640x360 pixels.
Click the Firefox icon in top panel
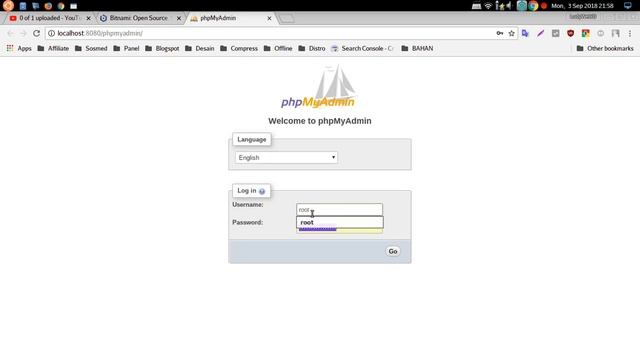pos(48,6)
